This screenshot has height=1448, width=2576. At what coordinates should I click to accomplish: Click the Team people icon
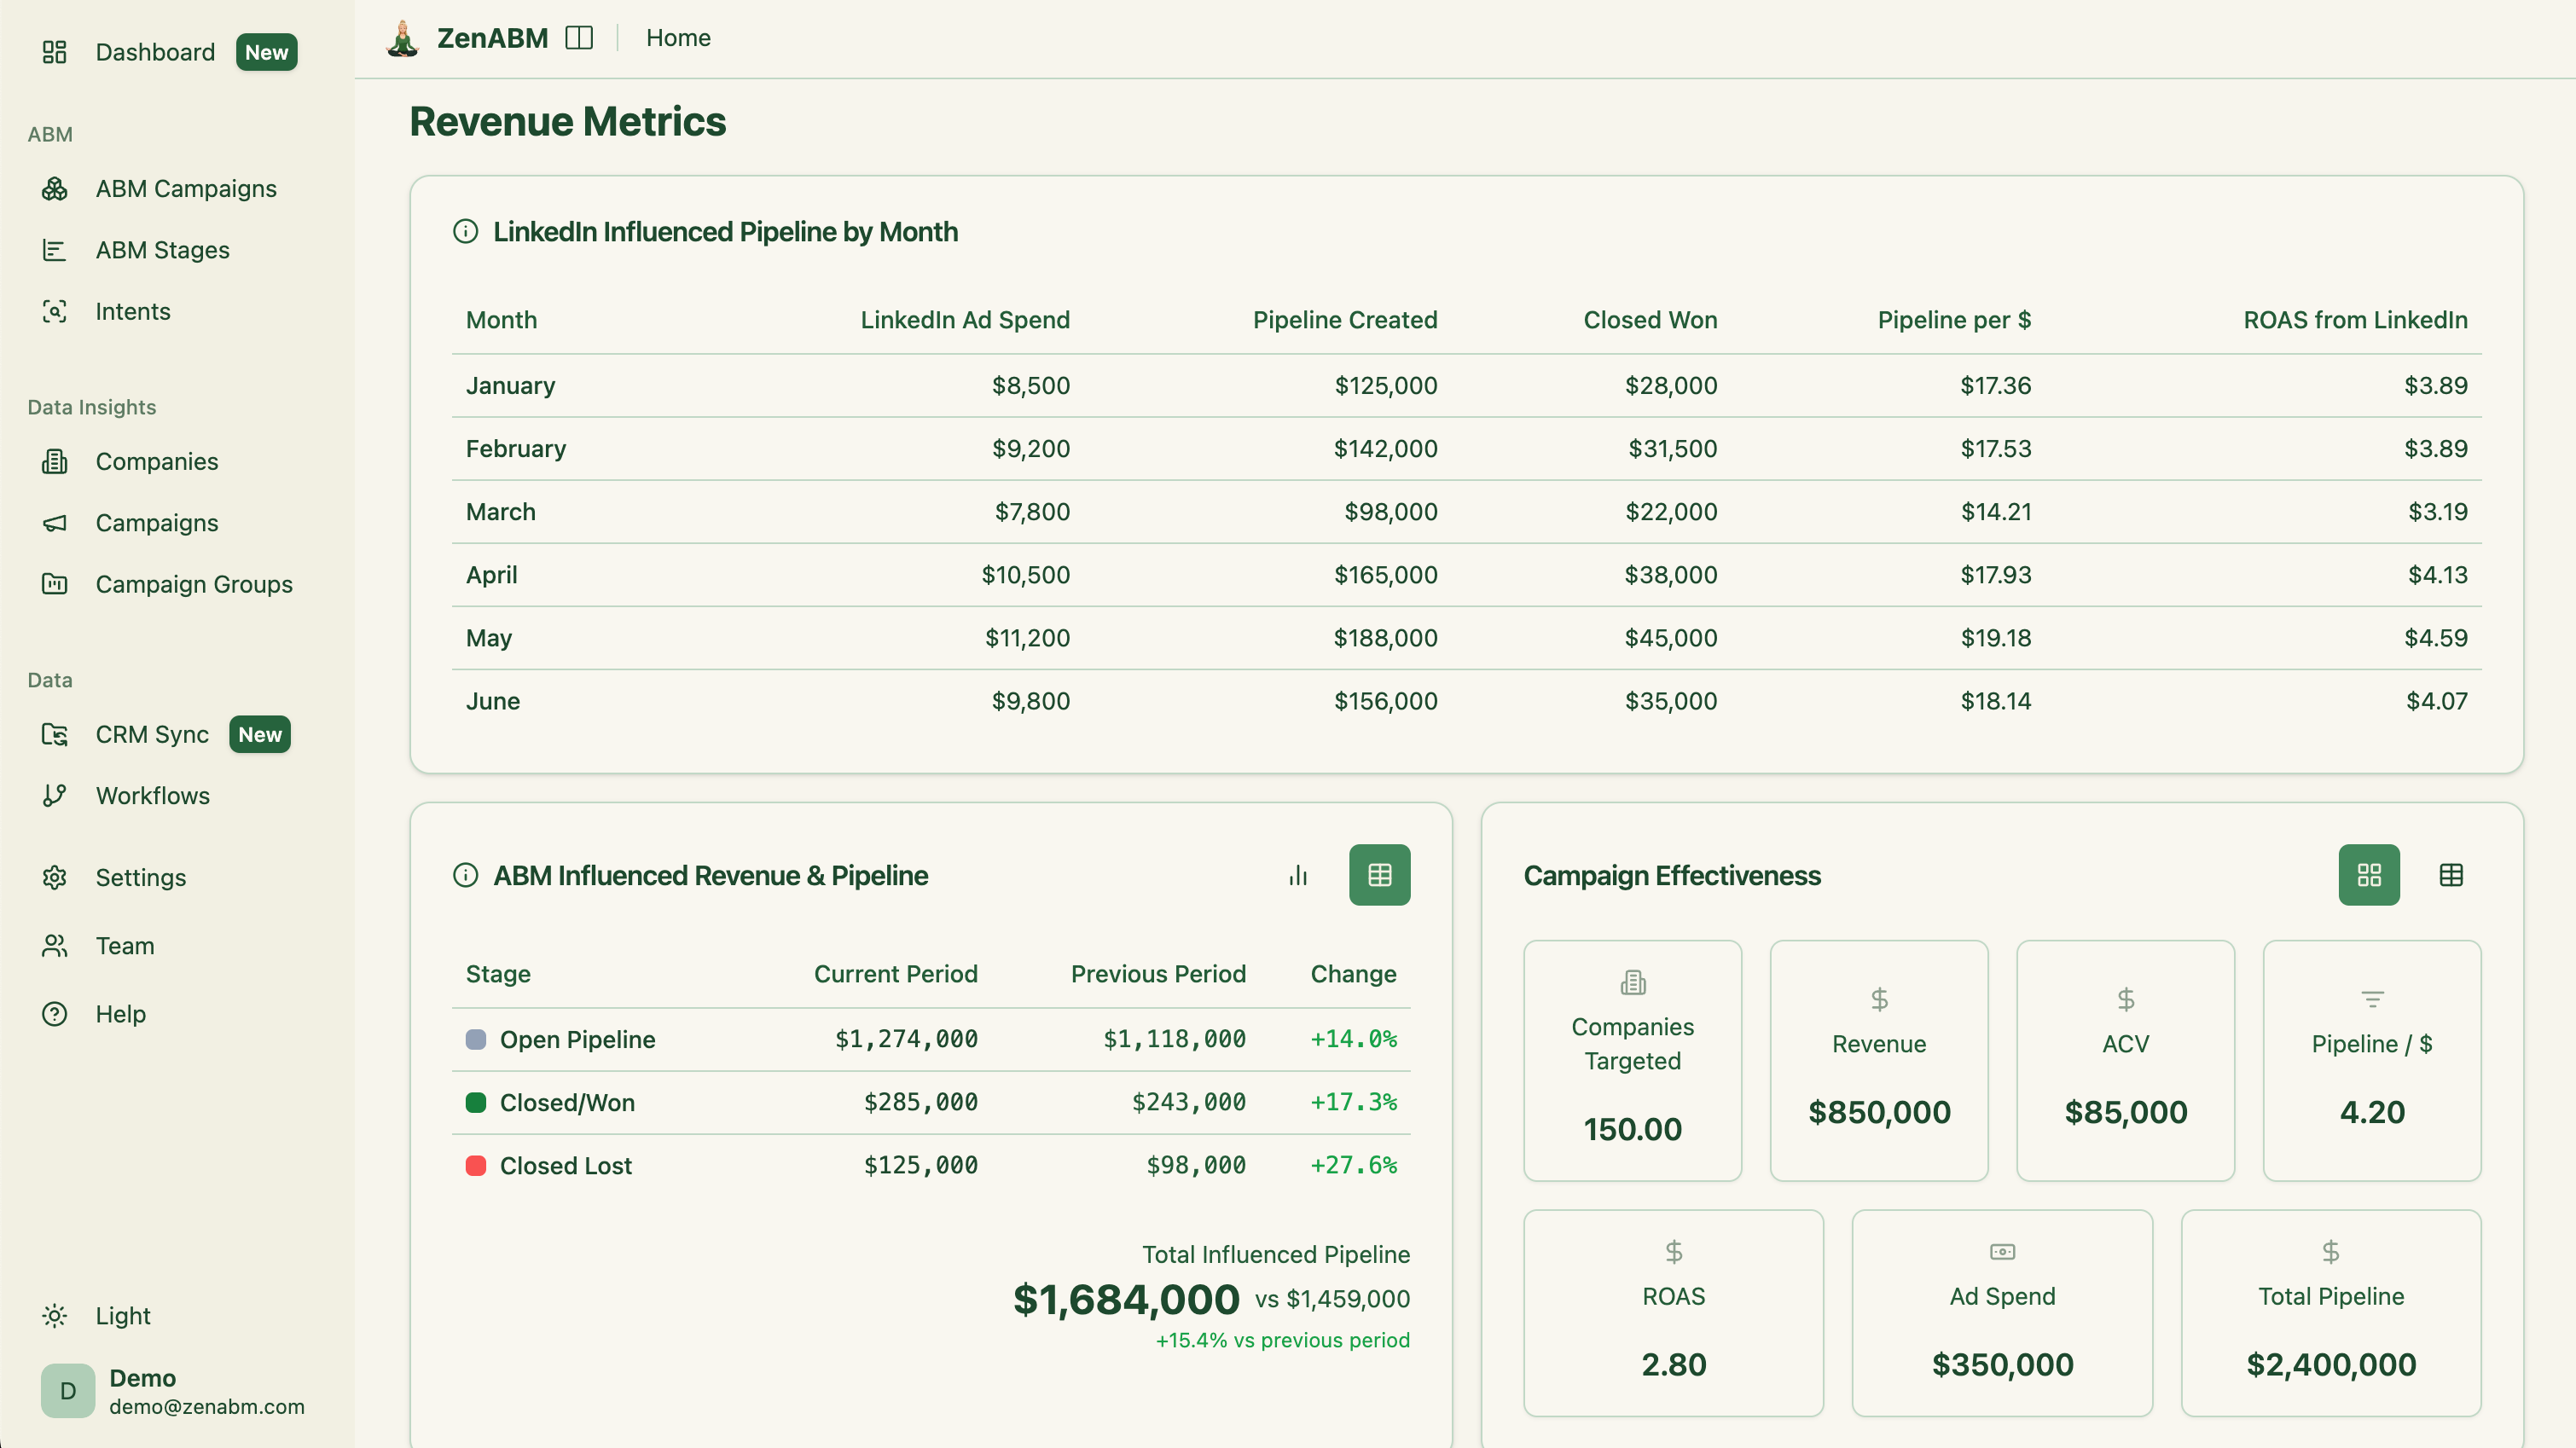pyautogui.click(x=54, y=945)
